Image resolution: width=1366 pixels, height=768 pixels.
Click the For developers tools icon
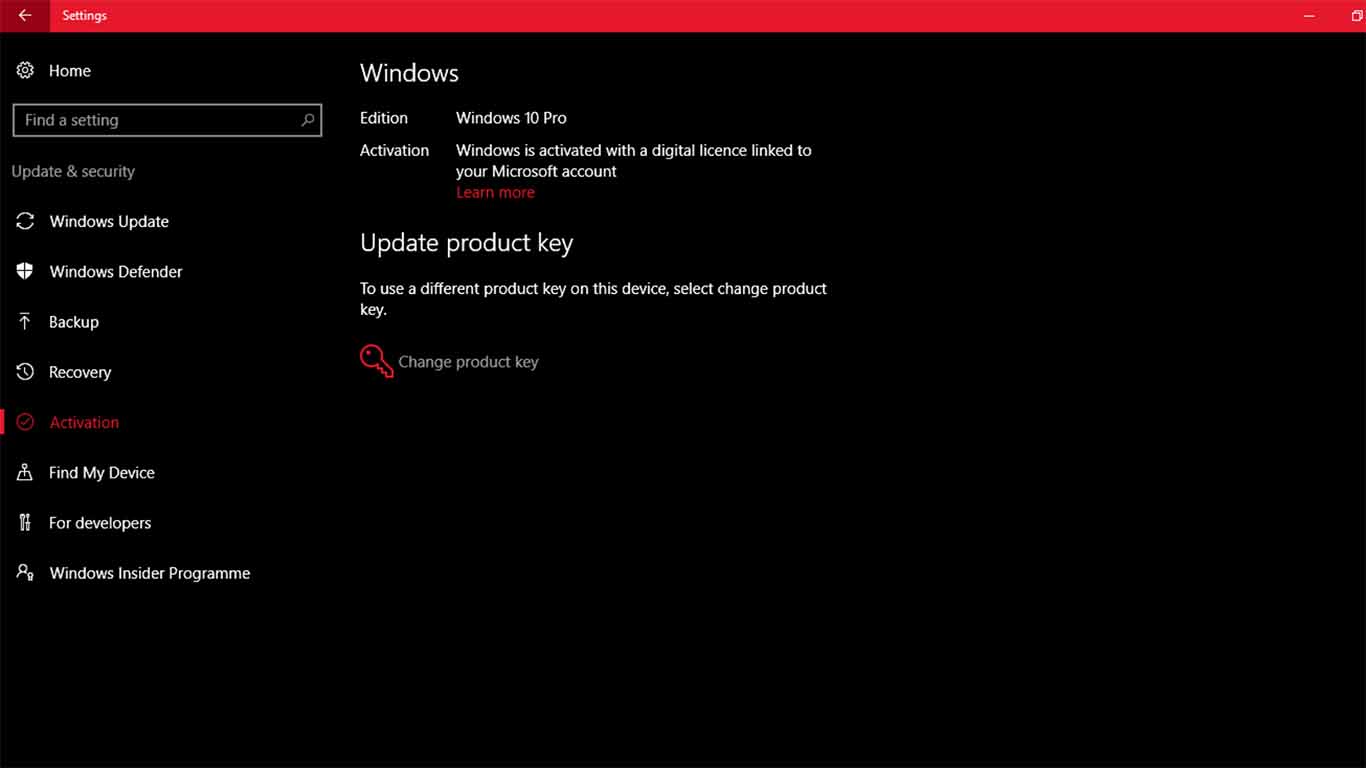25,522
